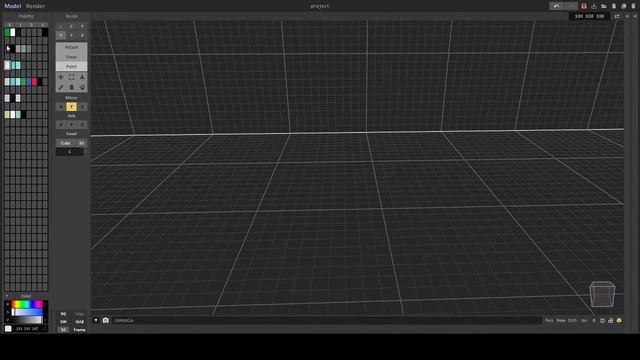Select the replace color tool icon

82,87
